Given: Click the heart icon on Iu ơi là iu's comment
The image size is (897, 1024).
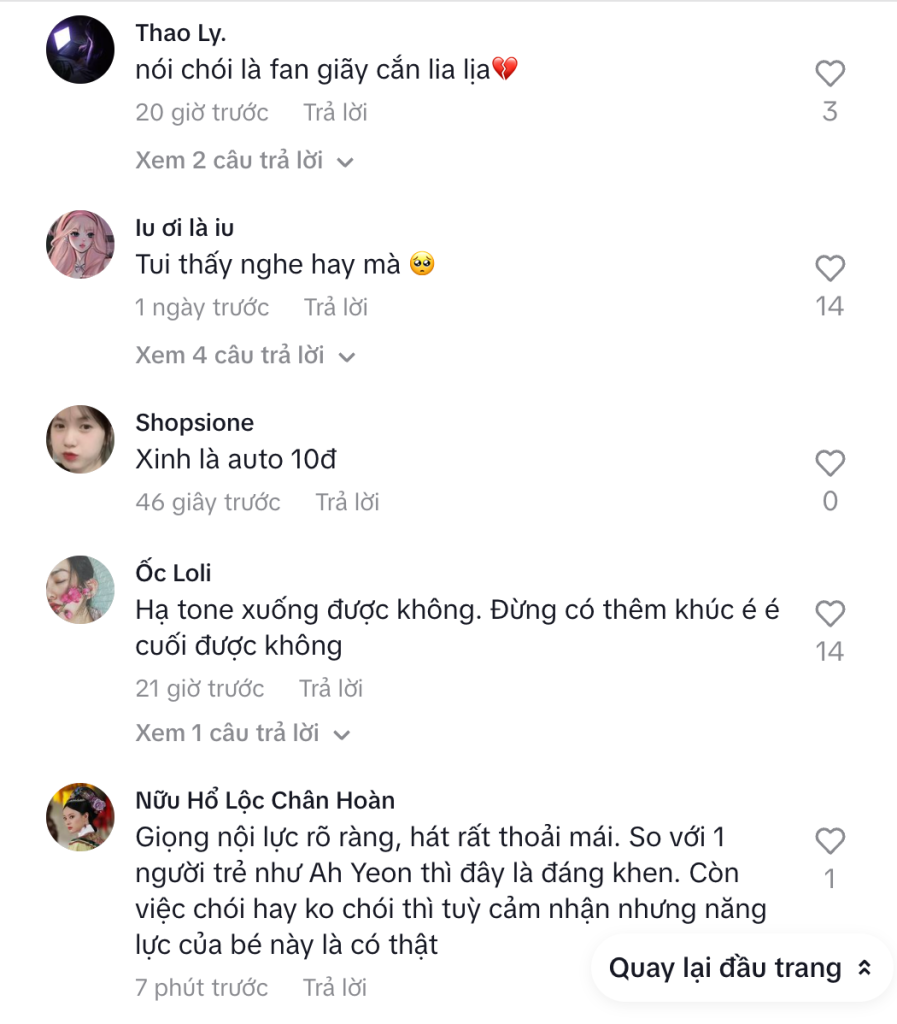Looking at the screenshot, I should tap(829, 268).
